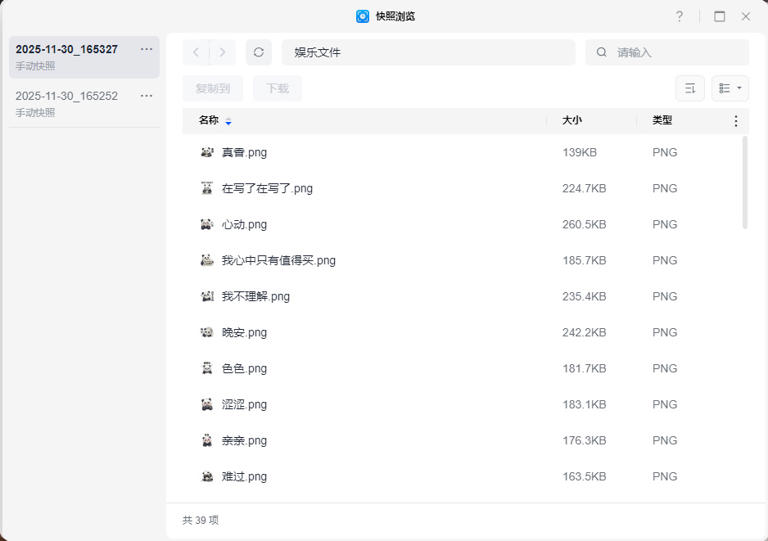
Task: Click the 复制到 button
Action: [212, 88]
